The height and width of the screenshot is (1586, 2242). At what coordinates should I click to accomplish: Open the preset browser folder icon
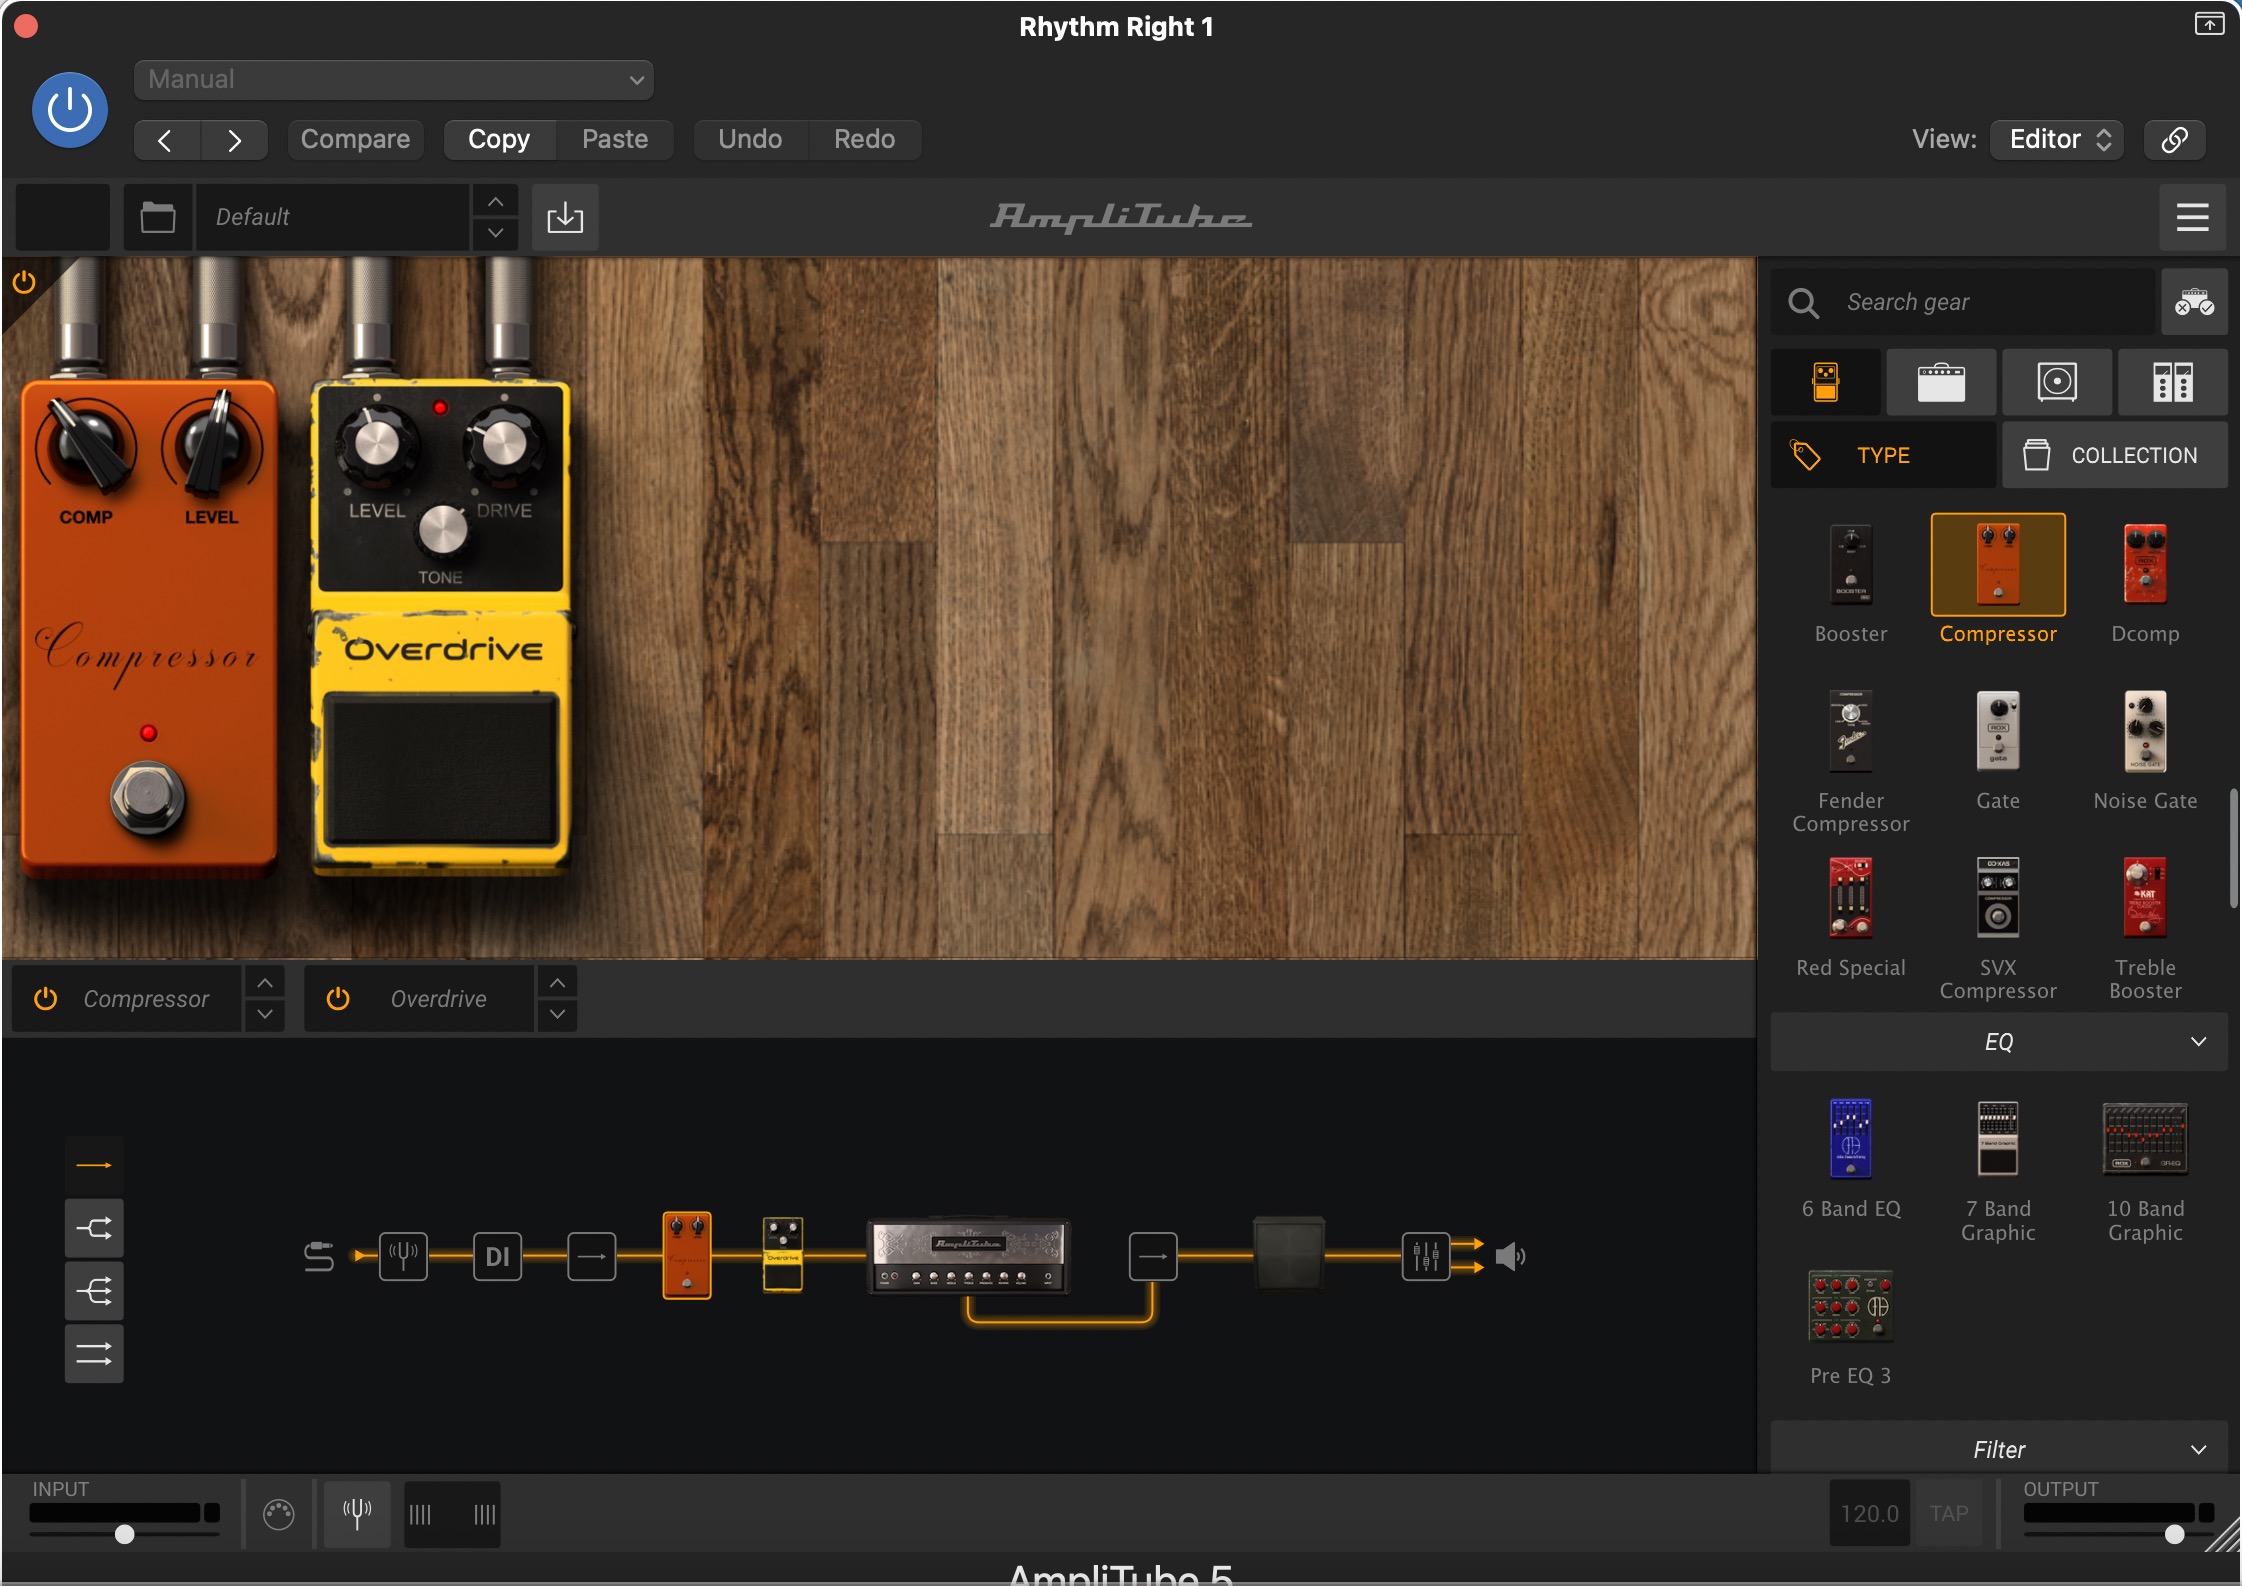tap(158, 217)
